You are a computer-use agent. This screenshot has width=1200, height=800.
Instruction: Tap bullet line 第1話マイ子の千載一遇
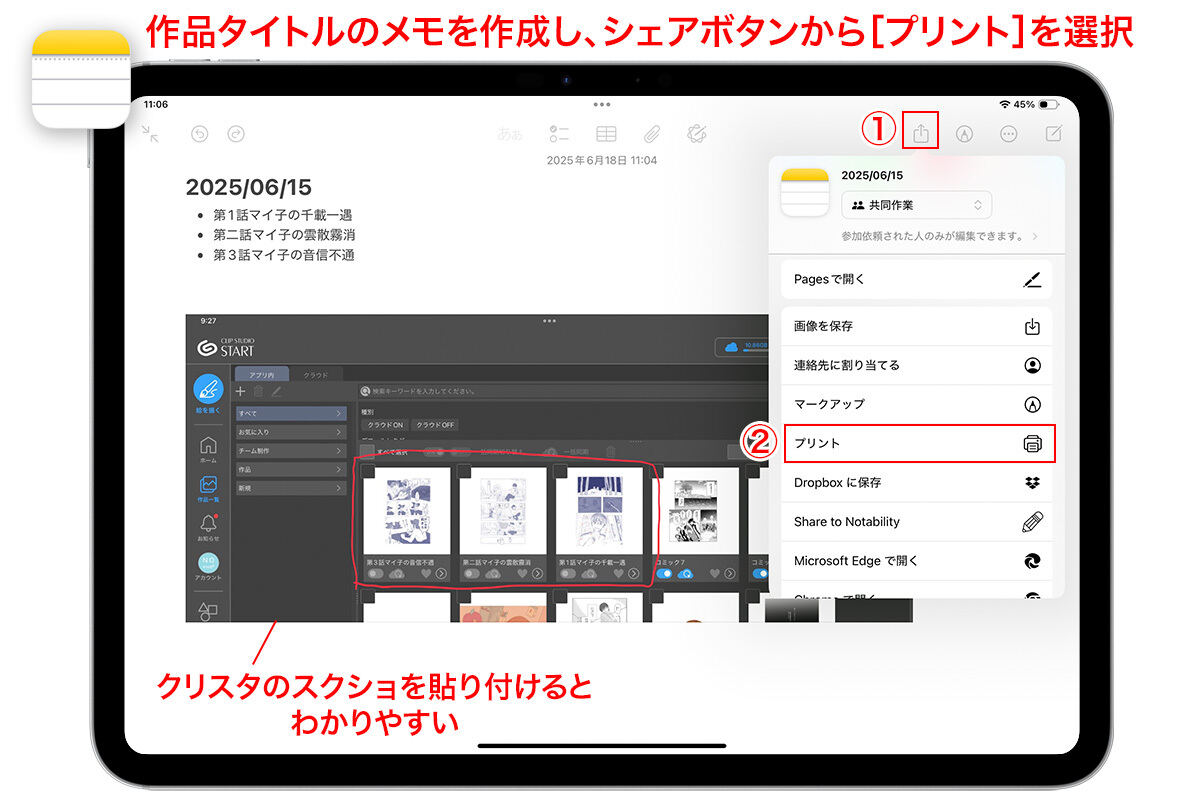coord(282,215)
